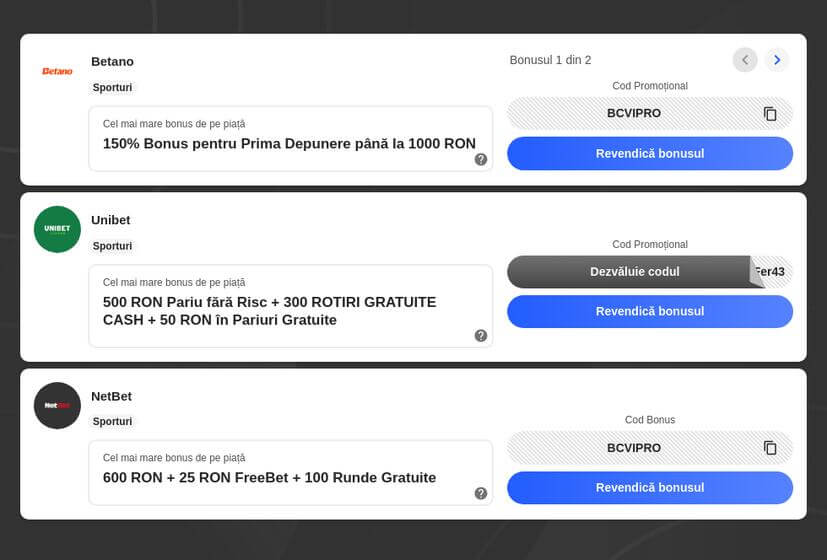827x560 pixels.
Task: Claim the Unibet bonus
Action: coord(650,311)
